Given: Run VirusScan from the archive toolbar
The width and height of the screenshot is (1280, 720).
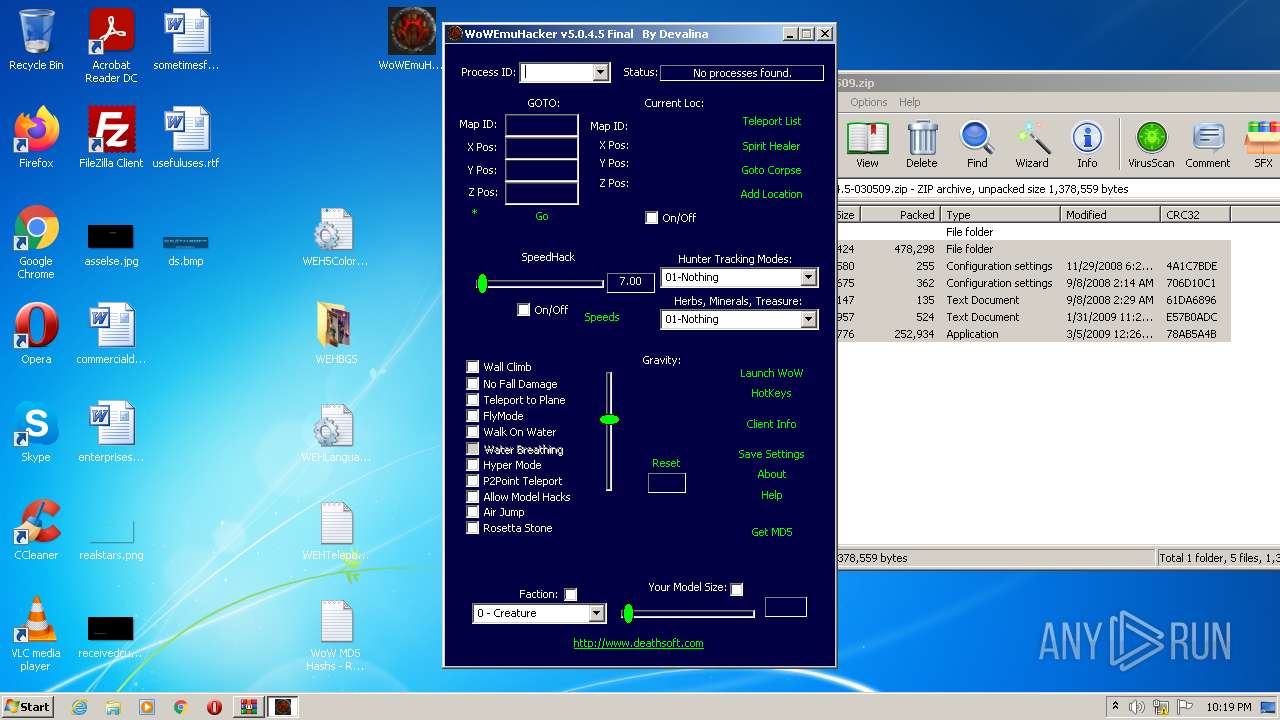Looking at the screenshot, I should [1151, 145].
